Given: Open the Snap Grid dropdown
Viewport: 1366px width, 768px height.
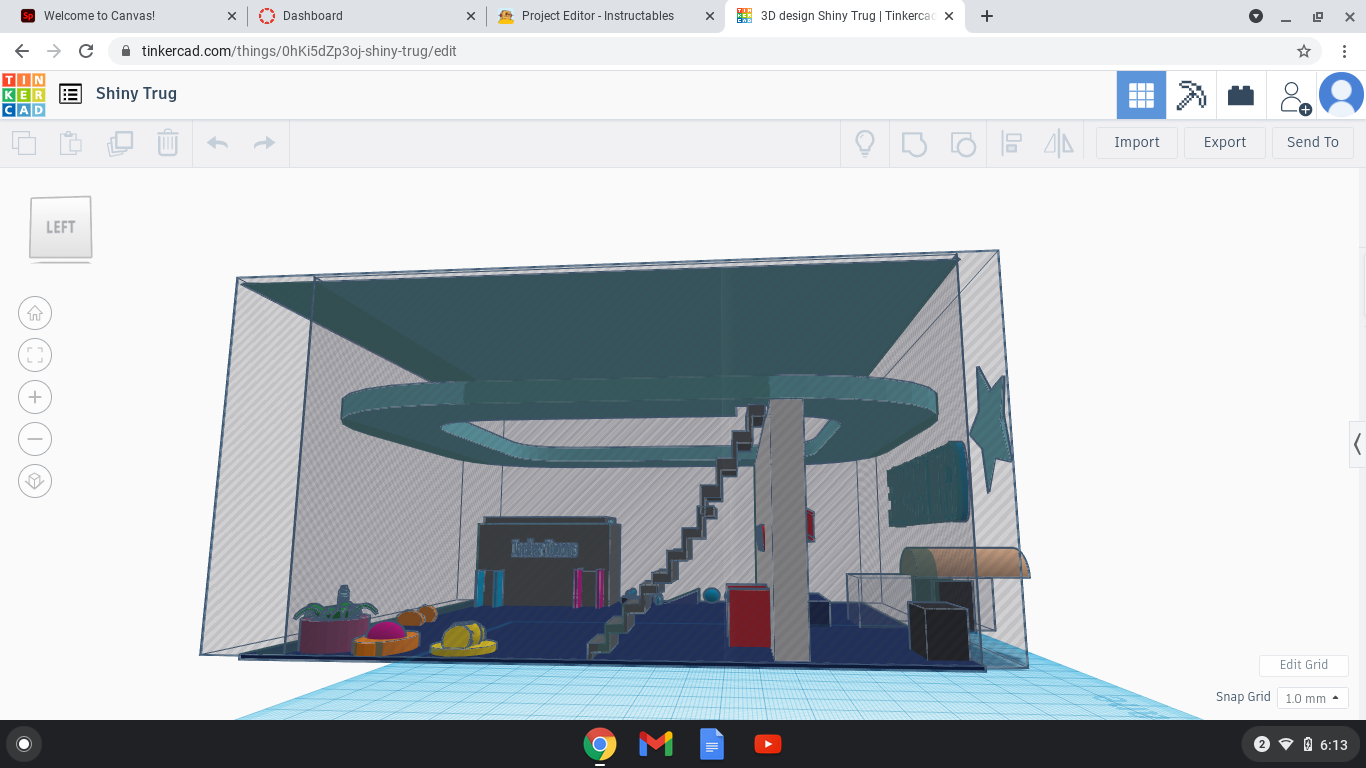Looking at the screenshot, I should pyautogui.click(x=1312, y=697).
